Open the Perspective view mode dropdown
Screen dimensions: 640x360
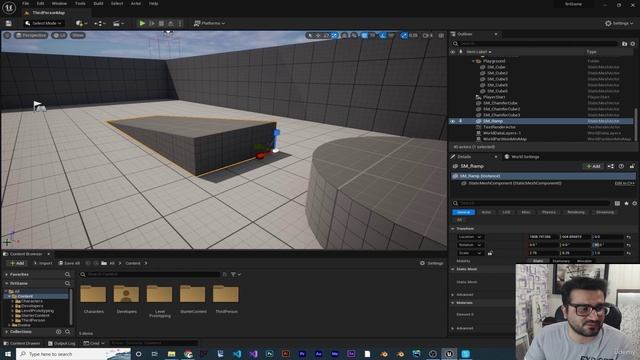31,36
